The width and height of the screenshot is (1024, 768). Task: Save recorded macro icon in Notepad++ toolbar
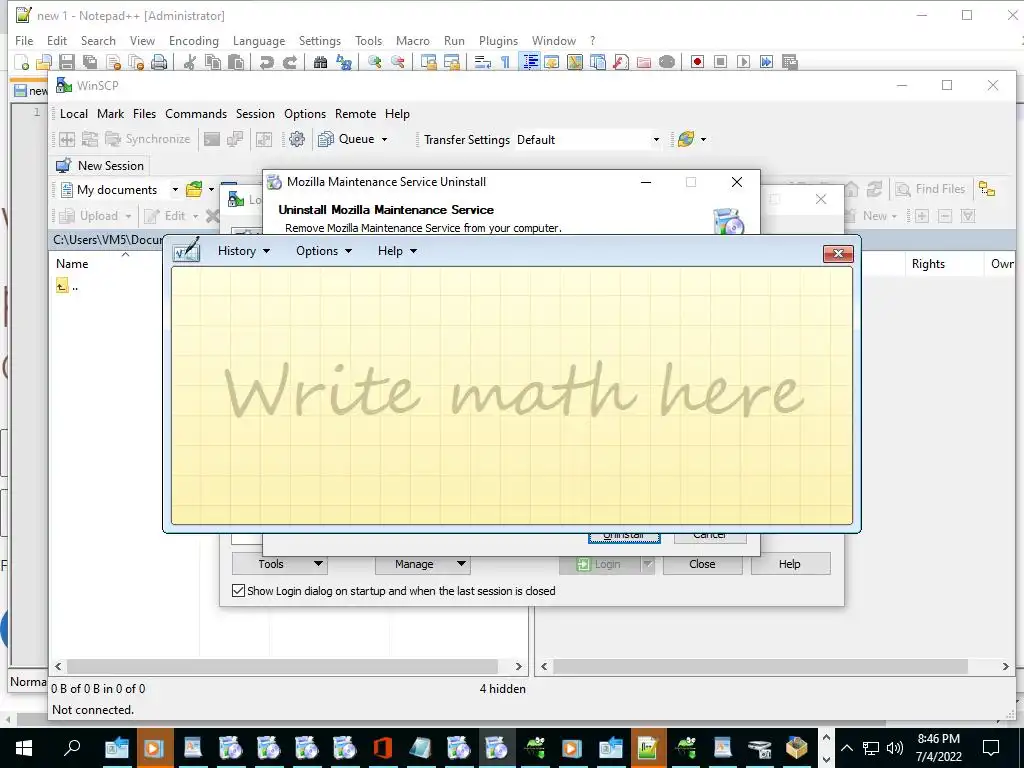pyautogui.click(x=790, y=62)
